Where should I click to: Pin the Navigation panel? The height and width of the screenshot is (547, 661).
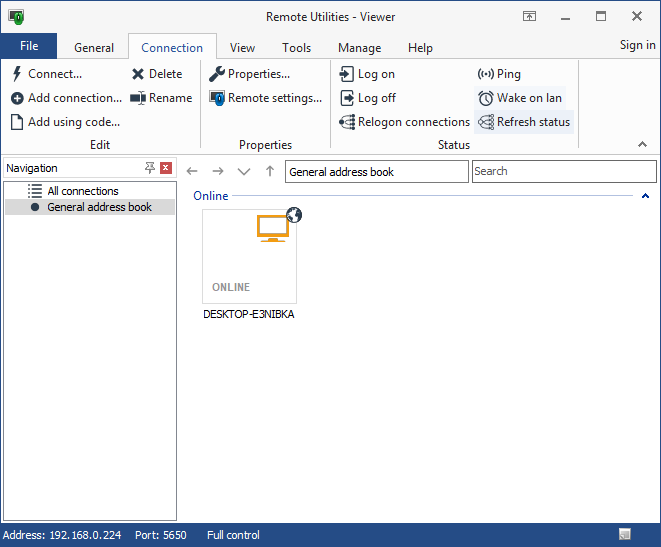point(150,168)
